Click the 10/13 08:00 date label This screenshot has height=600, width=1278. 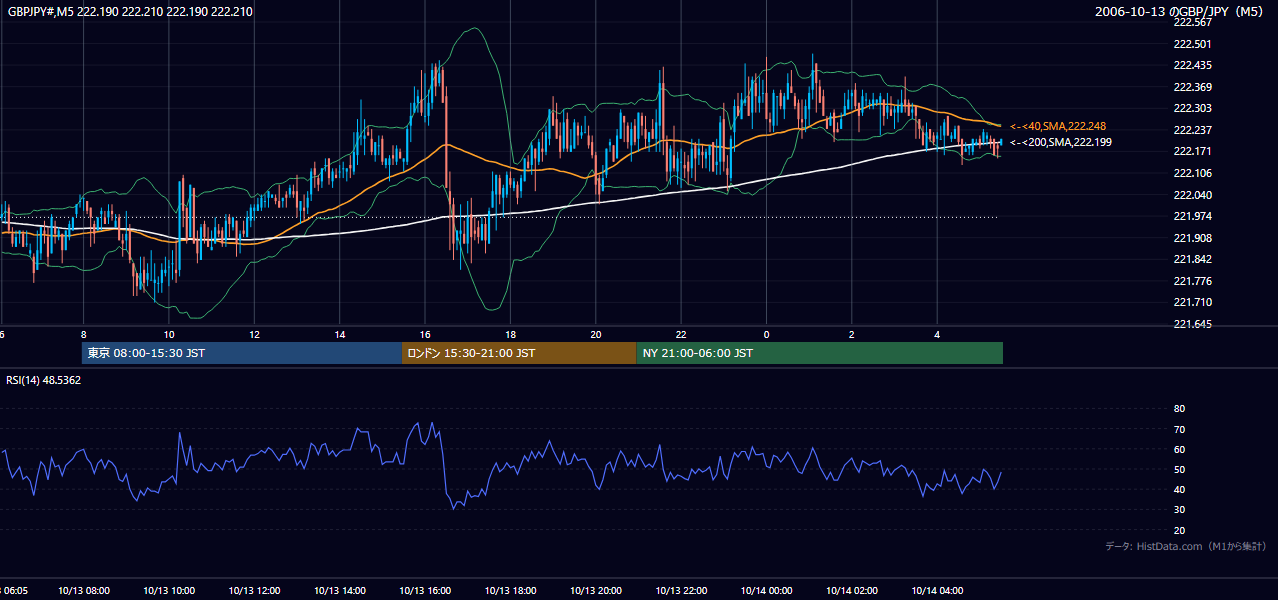[84, 591]
